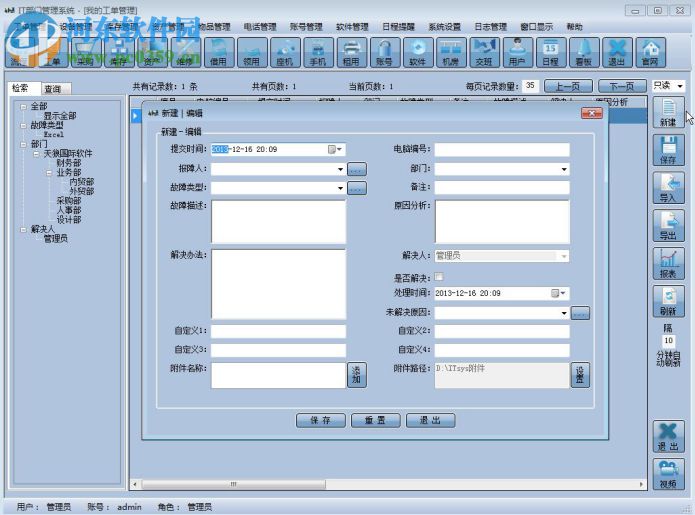Image resolution: width=695 pixels, height=515 pixels.
Task: Open the 领用 requisition toolbar icon
Action: click(251, 53)
